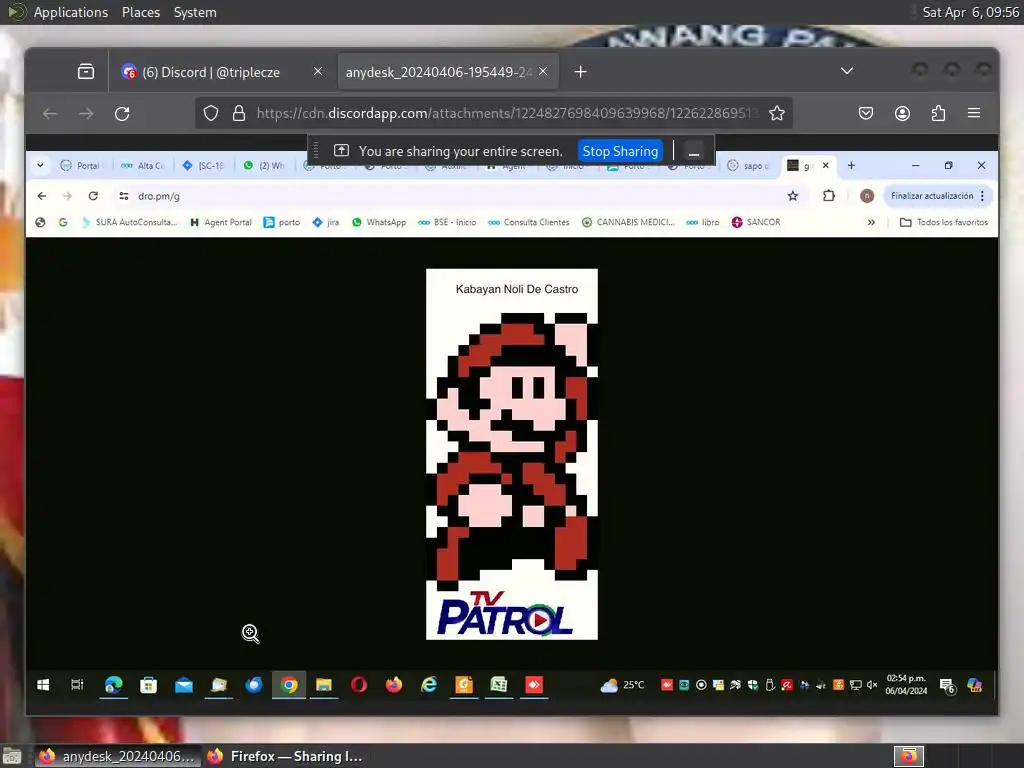Click Firefox reload button

[122, 114]
